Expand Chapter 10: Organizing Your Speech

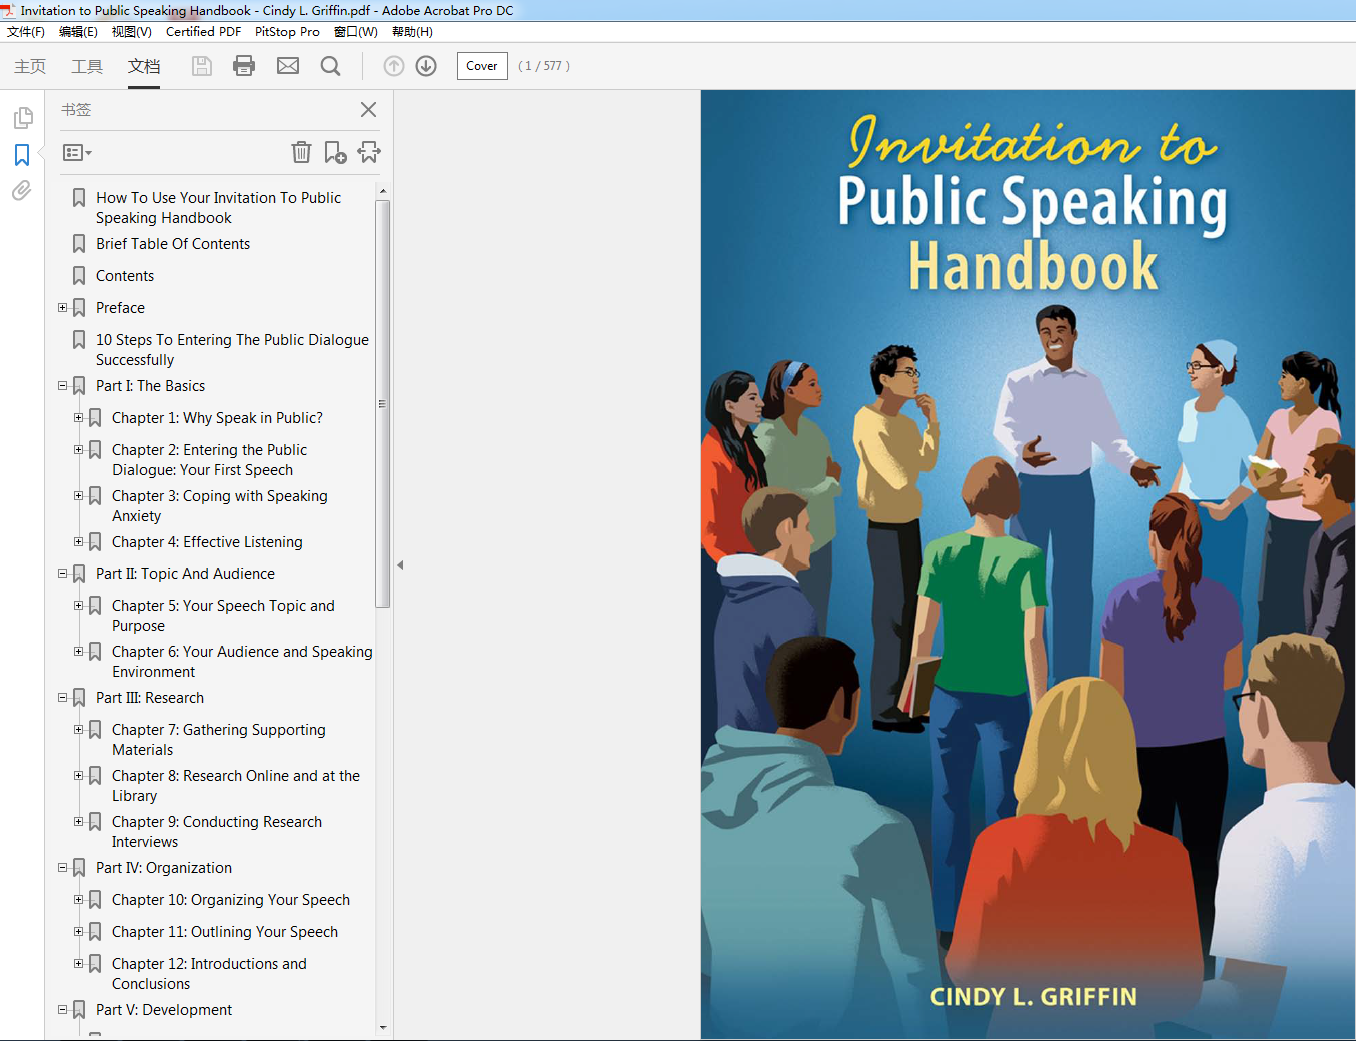[x=78, y=899]
